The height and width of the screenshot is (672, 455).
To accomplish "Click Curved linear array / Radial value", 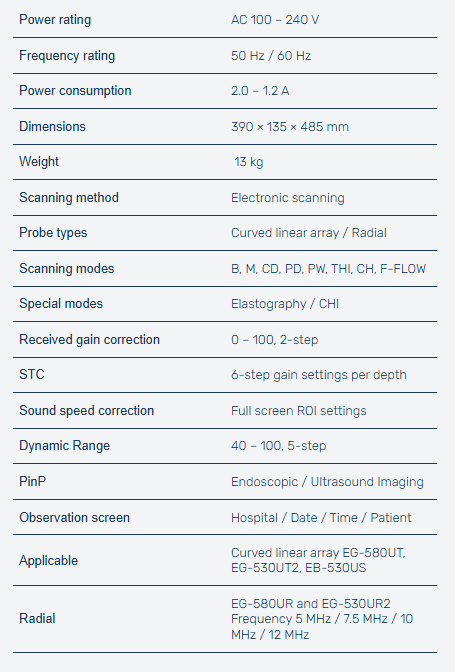I will (308, 233).
